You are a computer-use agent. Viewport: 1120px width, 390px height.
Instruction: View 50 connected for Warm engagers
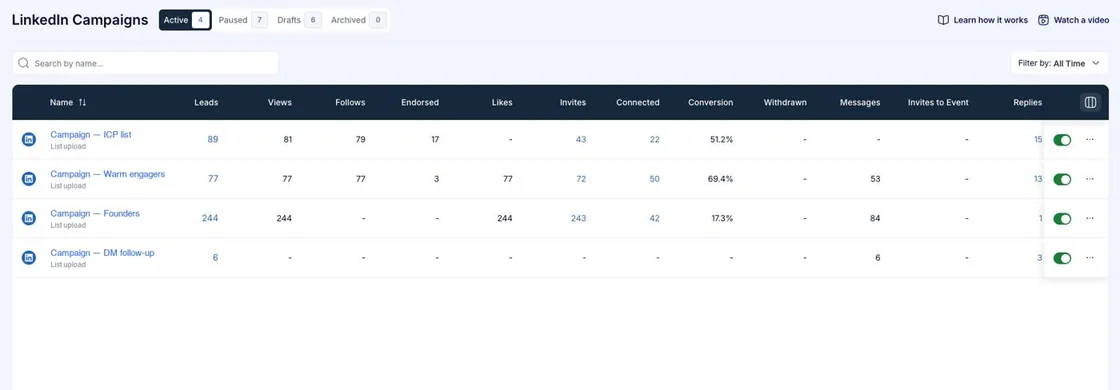point(654,179)
